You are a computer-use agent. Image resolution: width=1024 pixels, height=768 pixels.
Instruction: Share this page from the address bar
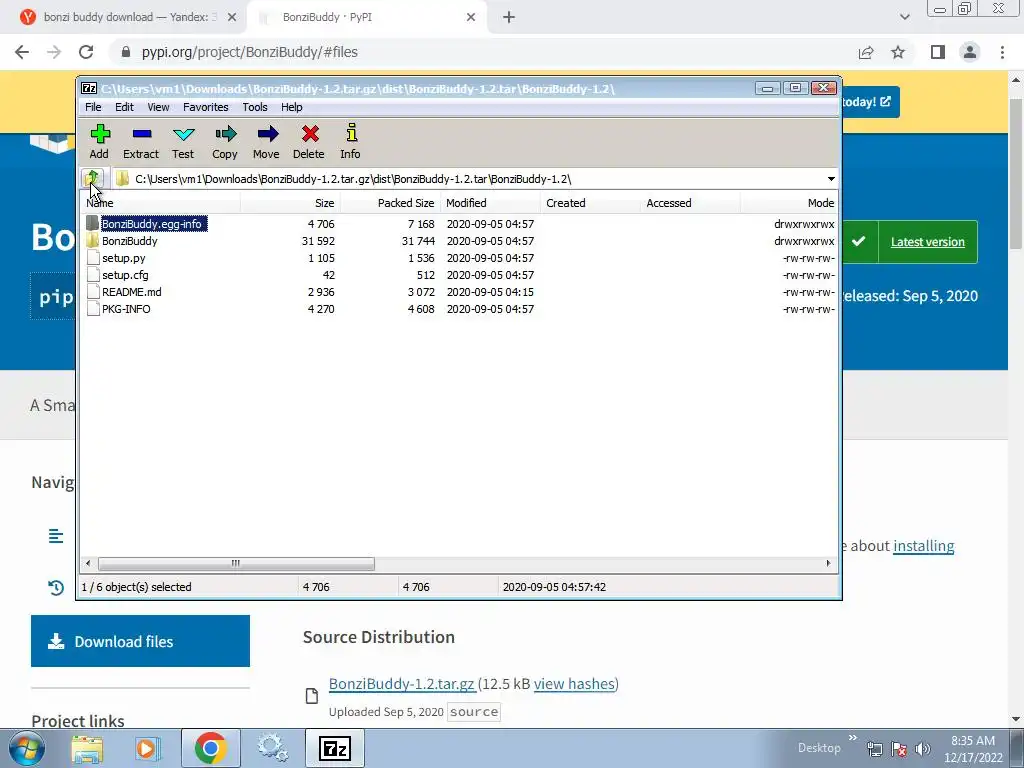pos(866,52)
